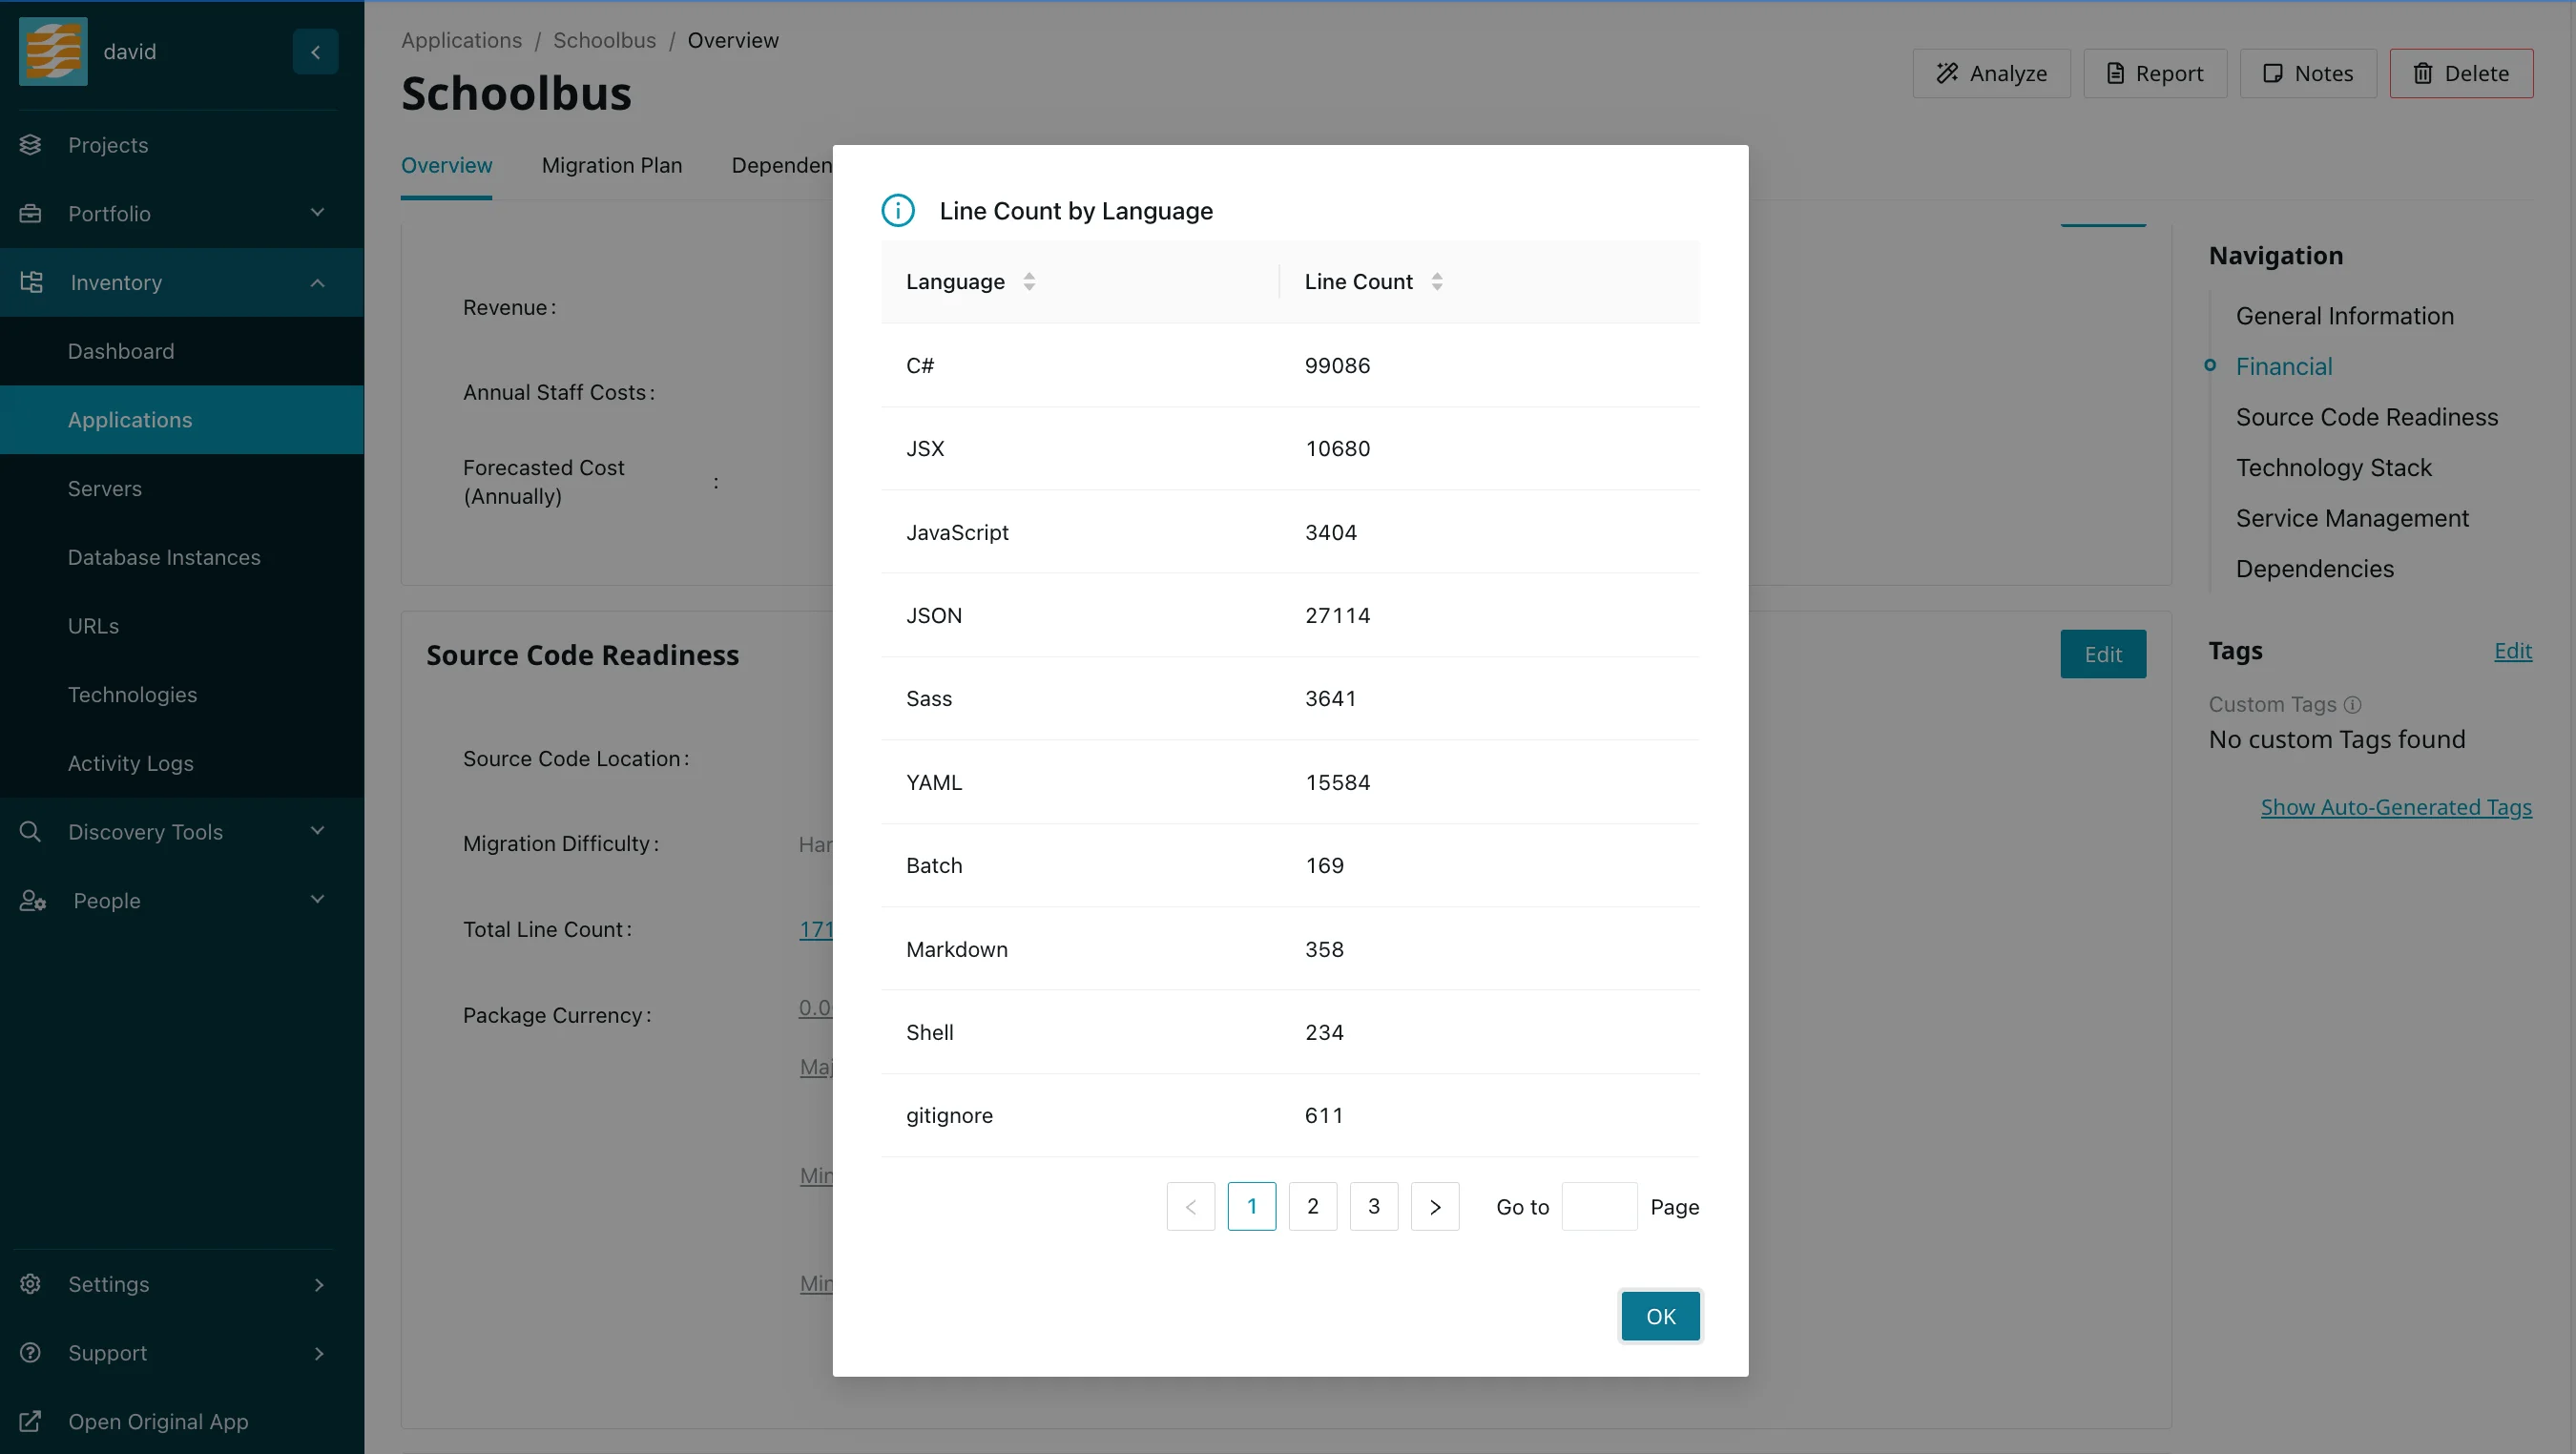This screenshot has width=2576, height=1454.
Task: Click the YAML line count 15584
Action: click(x=1337, y=782)
